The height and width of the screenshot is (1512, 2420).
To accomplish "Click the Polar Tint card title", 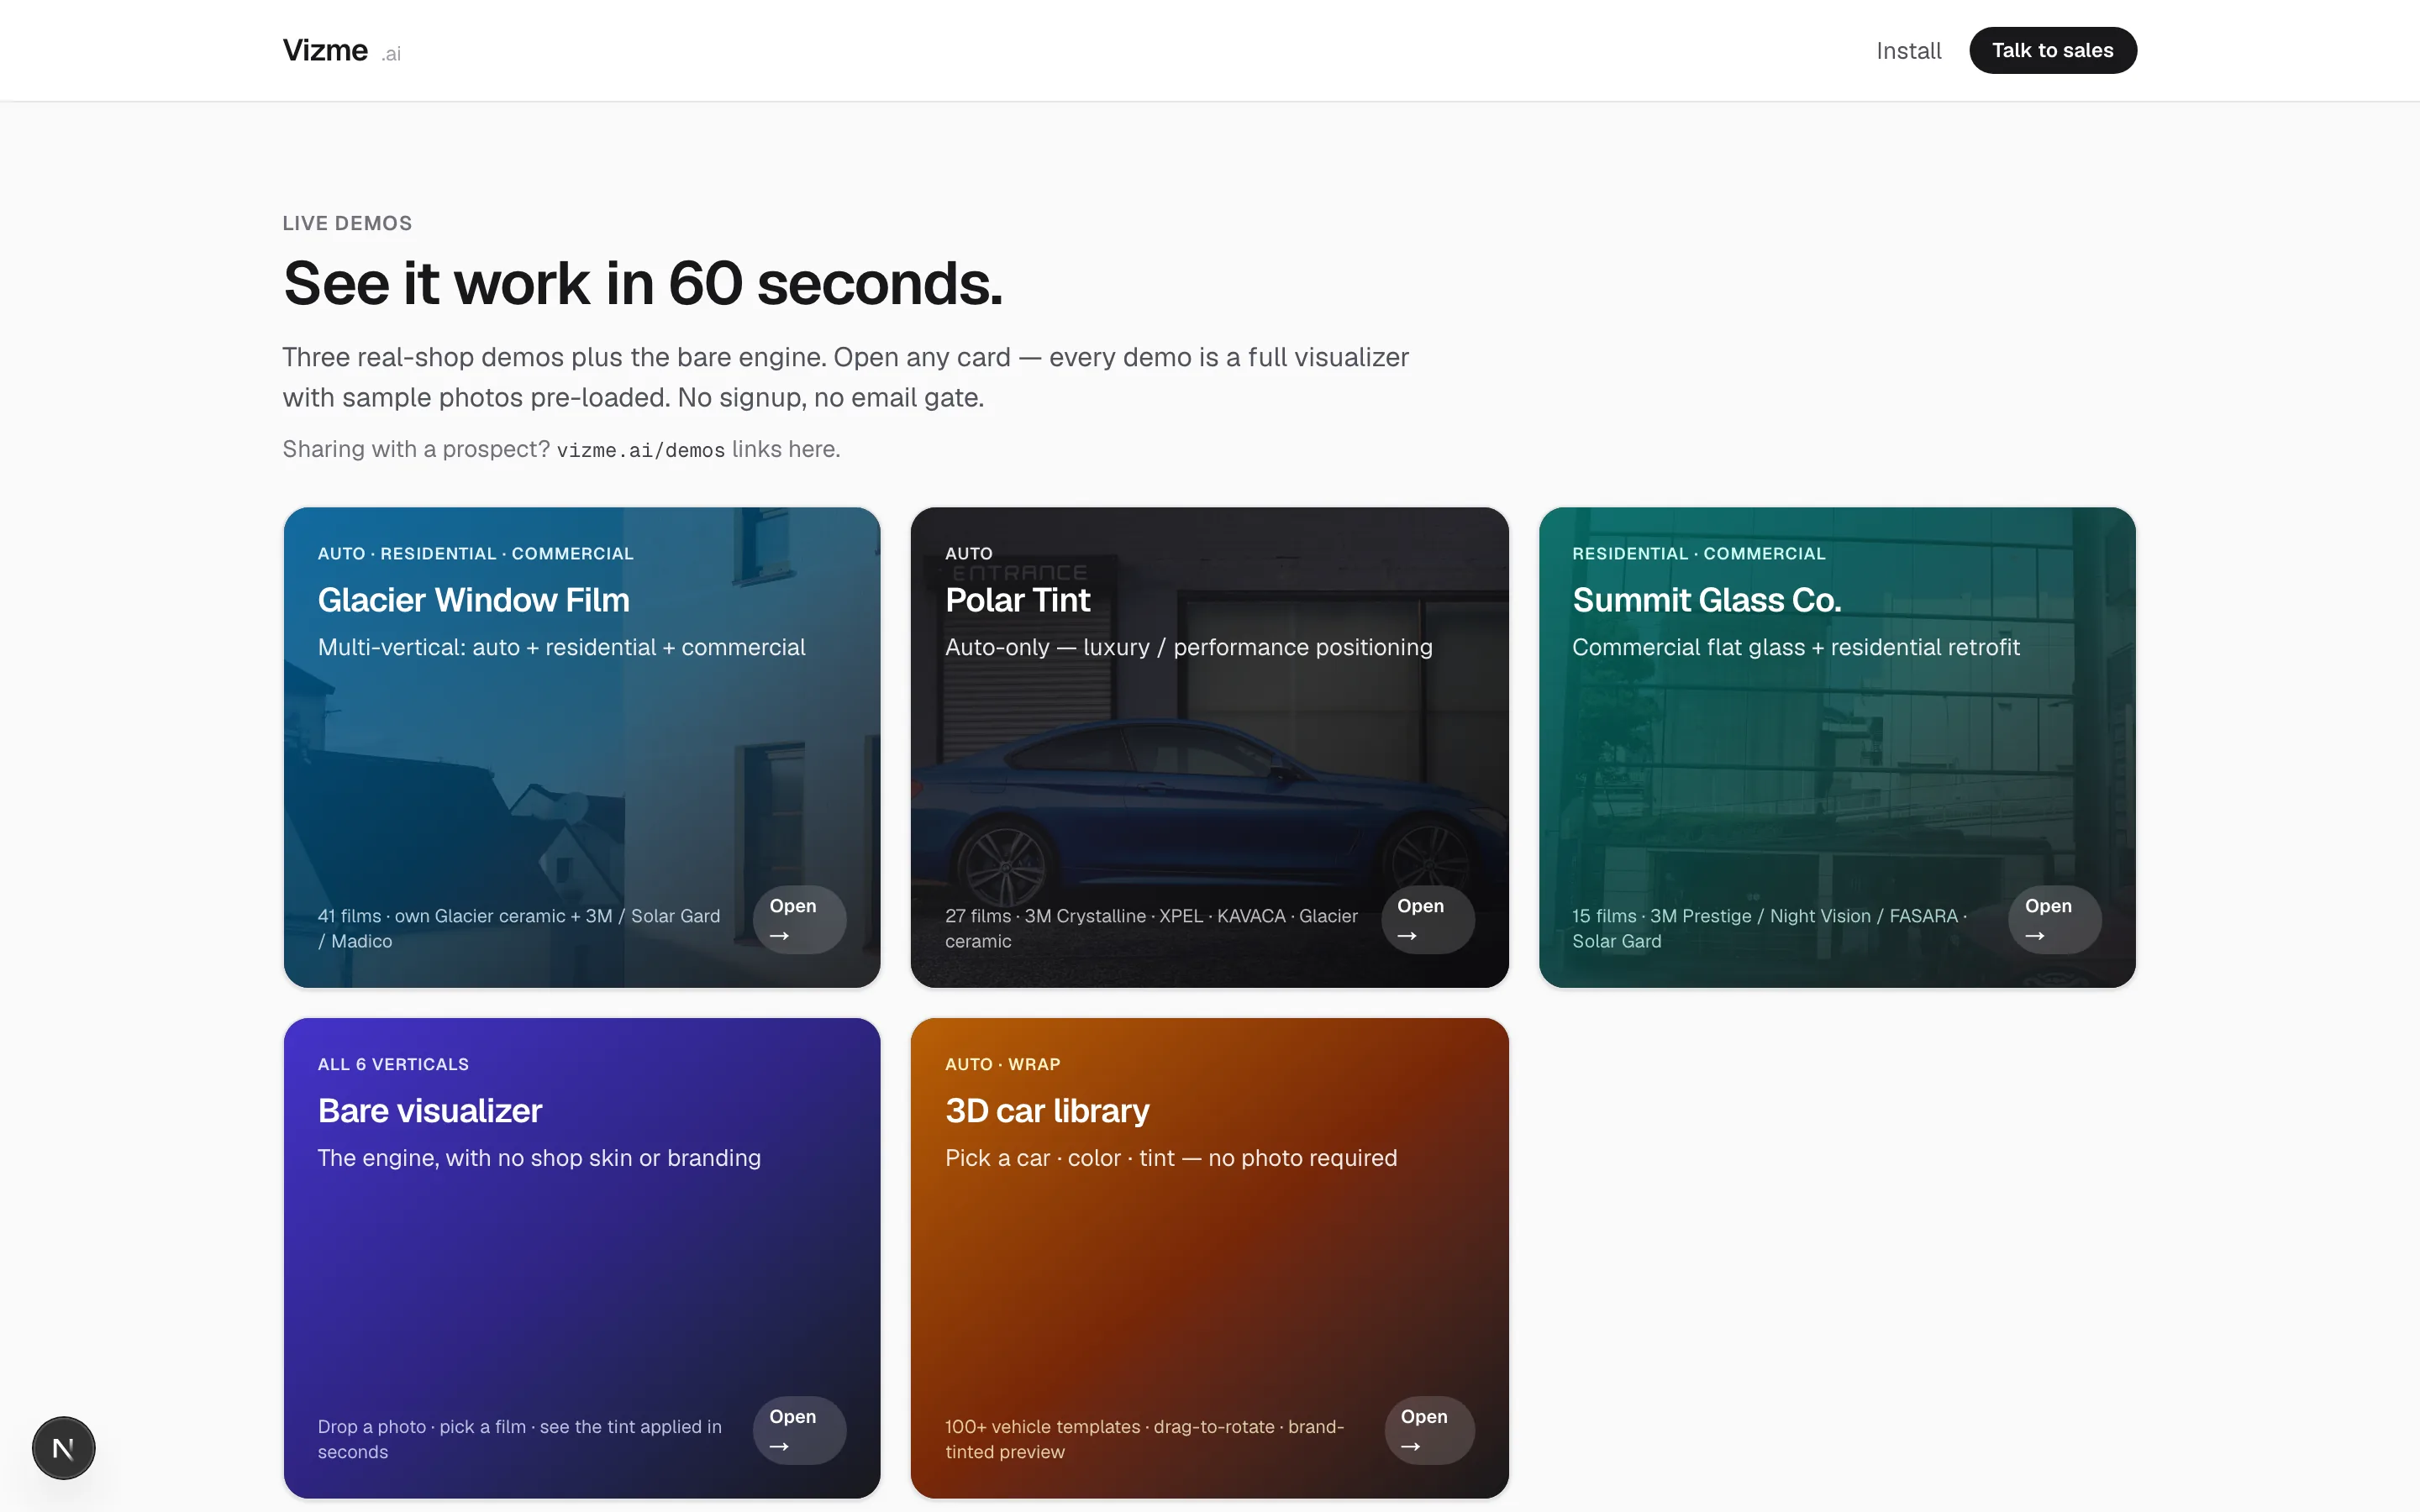I will 1017,600.
